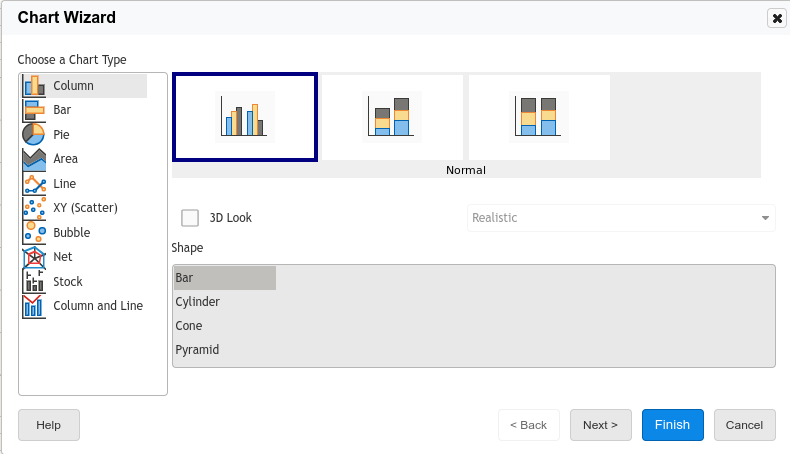Screen dimensions: 790x454
Task: Select the Column and Line icon
Action: pos(34,306)
